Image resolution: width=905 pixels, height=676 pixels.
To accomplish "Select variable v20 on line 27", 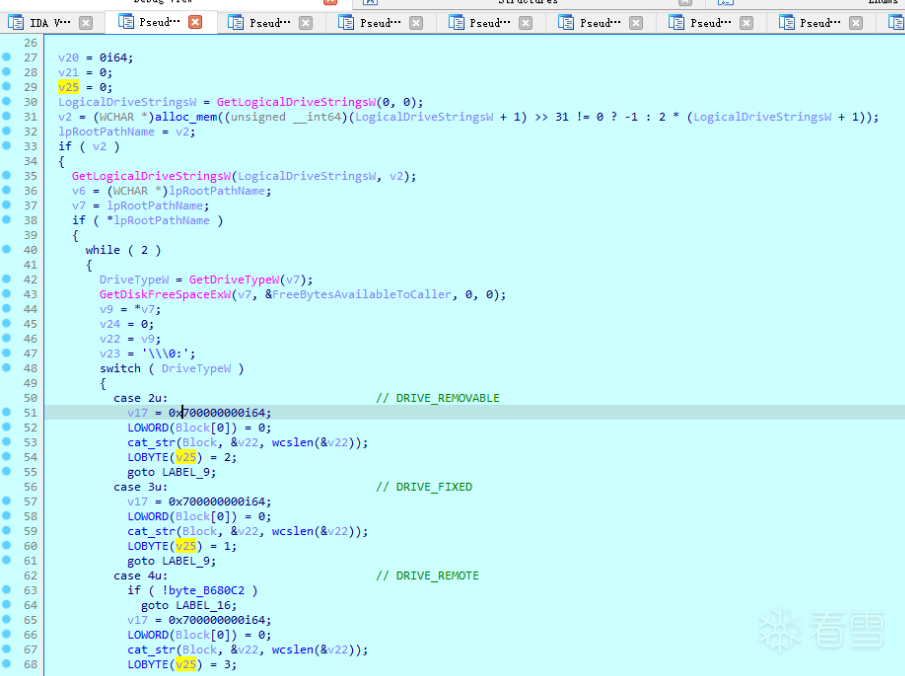I will click(68, 58).
